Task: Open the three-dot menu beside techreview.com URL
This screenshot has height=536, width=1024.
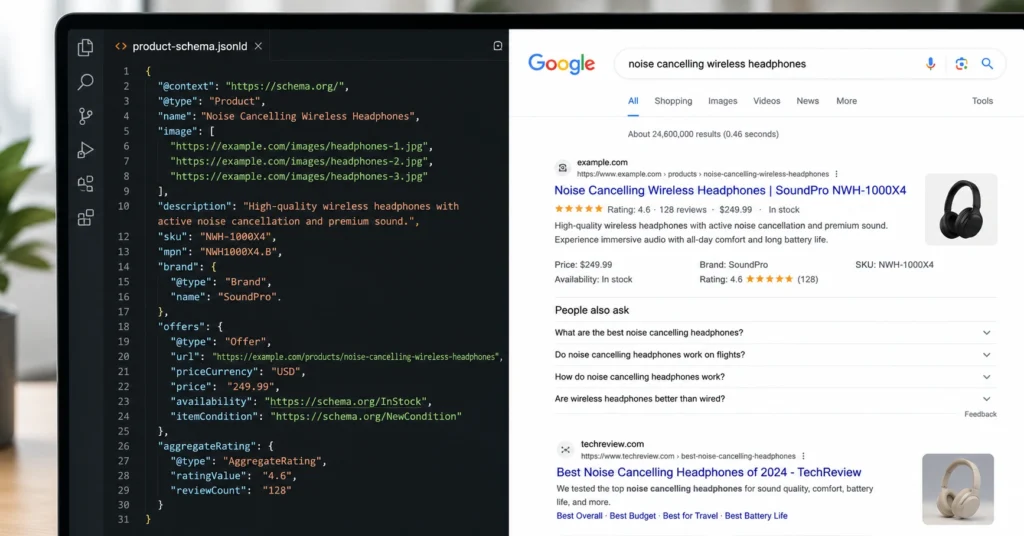Action: point(803,456)
